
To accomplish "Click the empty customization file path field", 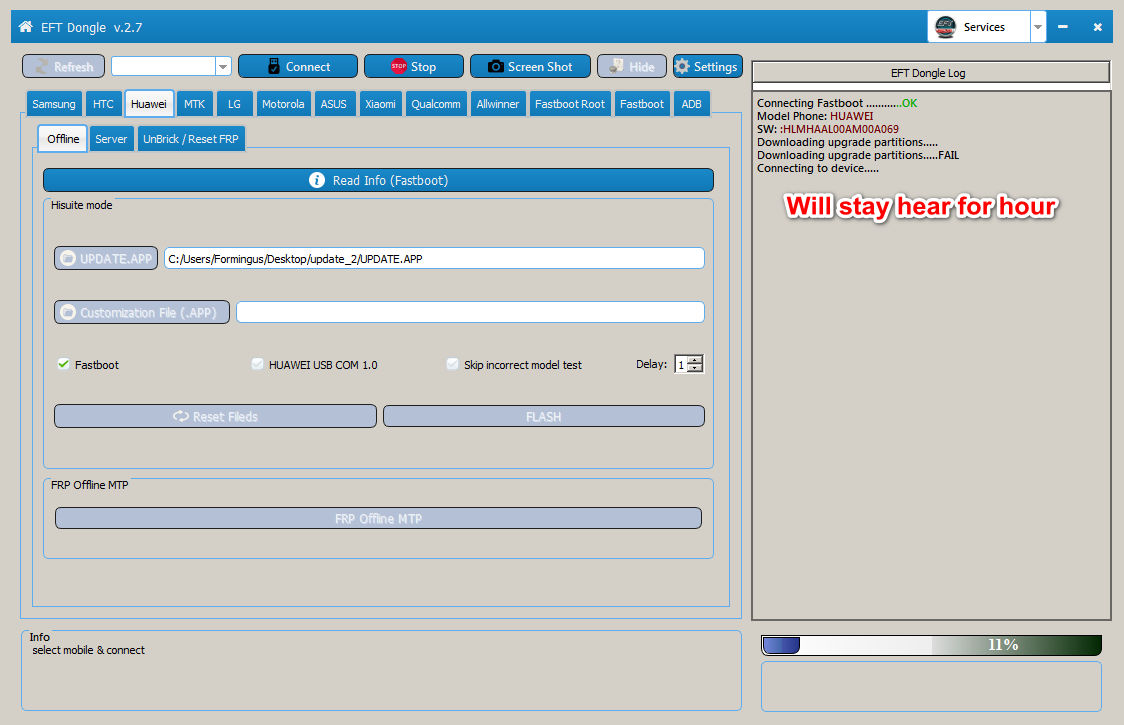I will pos(470,312).
